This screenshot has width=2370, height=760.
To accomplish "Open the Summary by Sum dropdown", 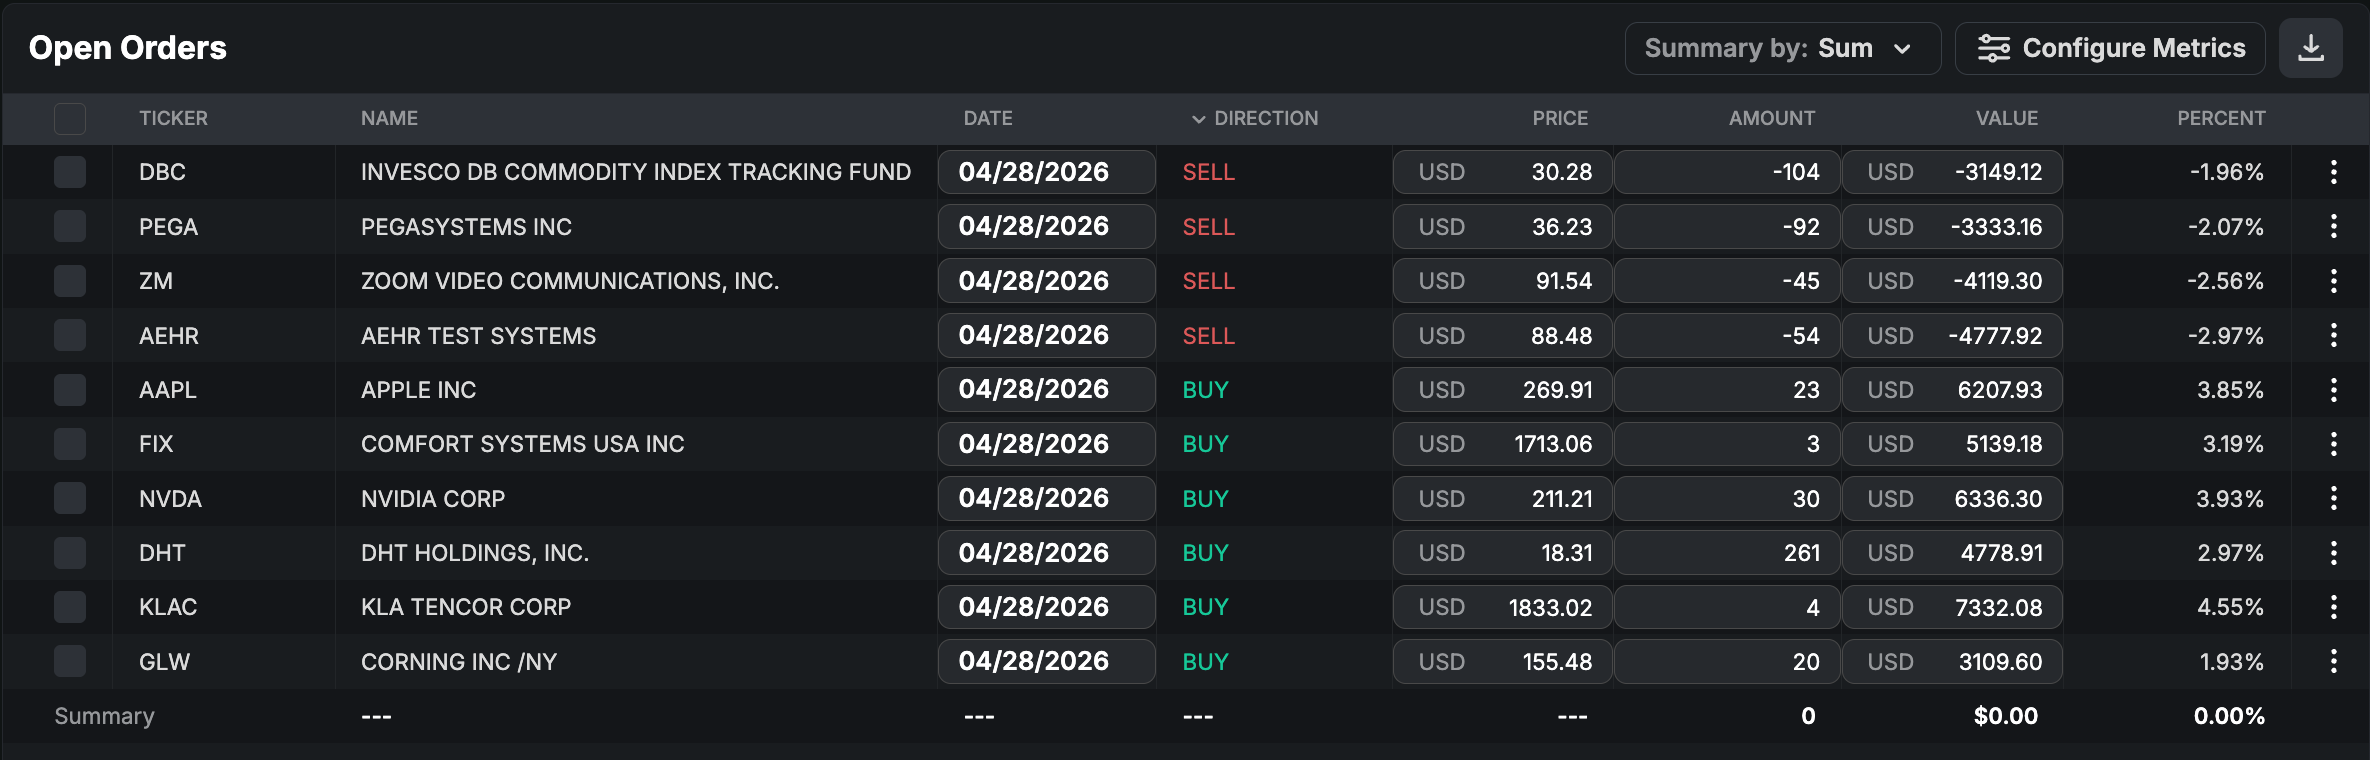I will pos(1782,48).
